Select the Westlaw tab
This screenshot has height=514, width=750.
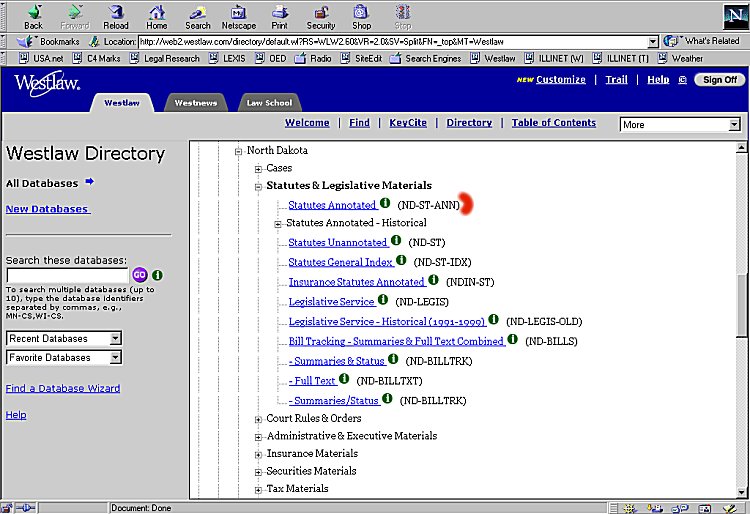[122, 103]
